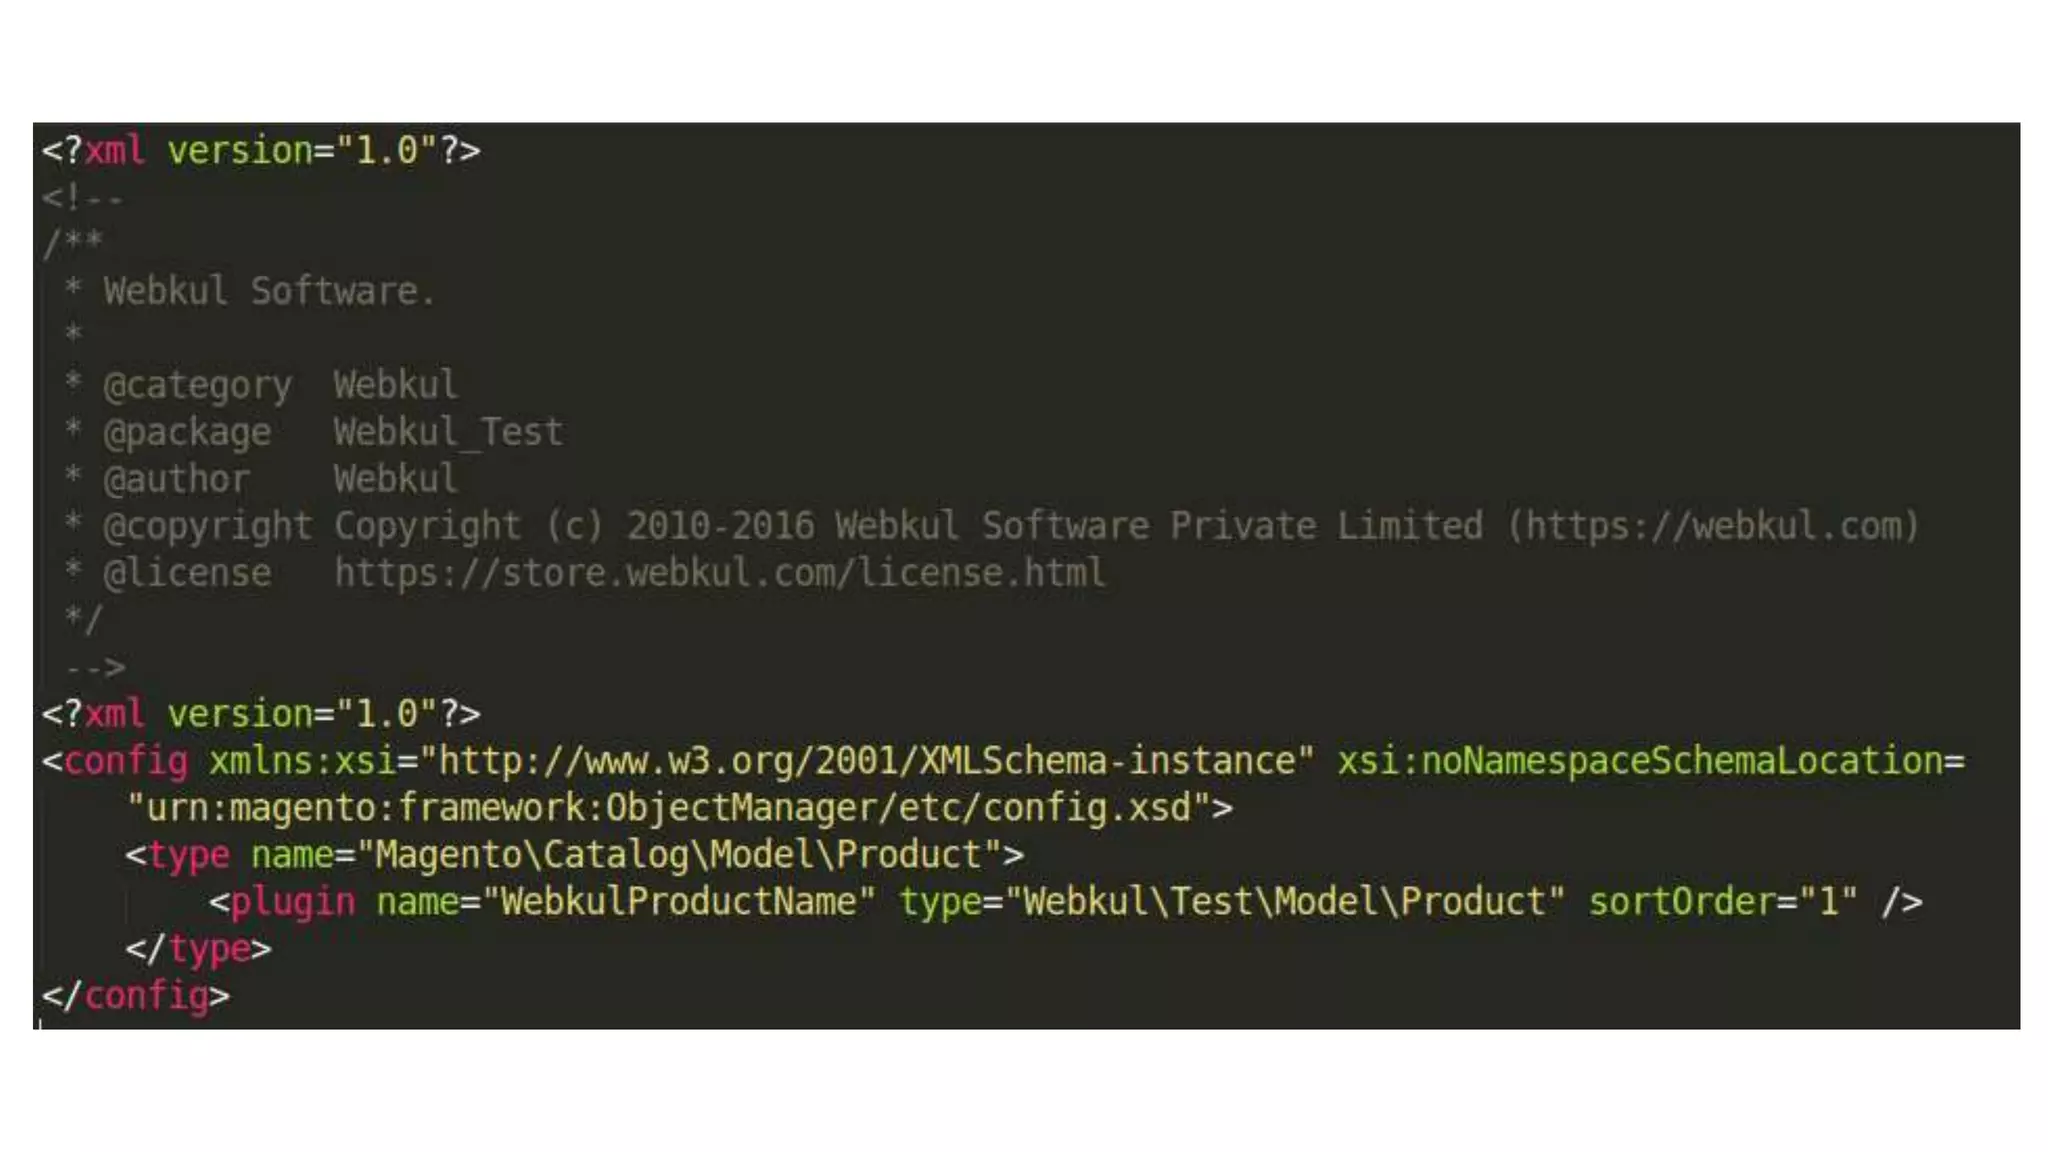Click the sortOrder attribute name
Viewport: 2048px width, 1152px height.
pos(1681,902)
